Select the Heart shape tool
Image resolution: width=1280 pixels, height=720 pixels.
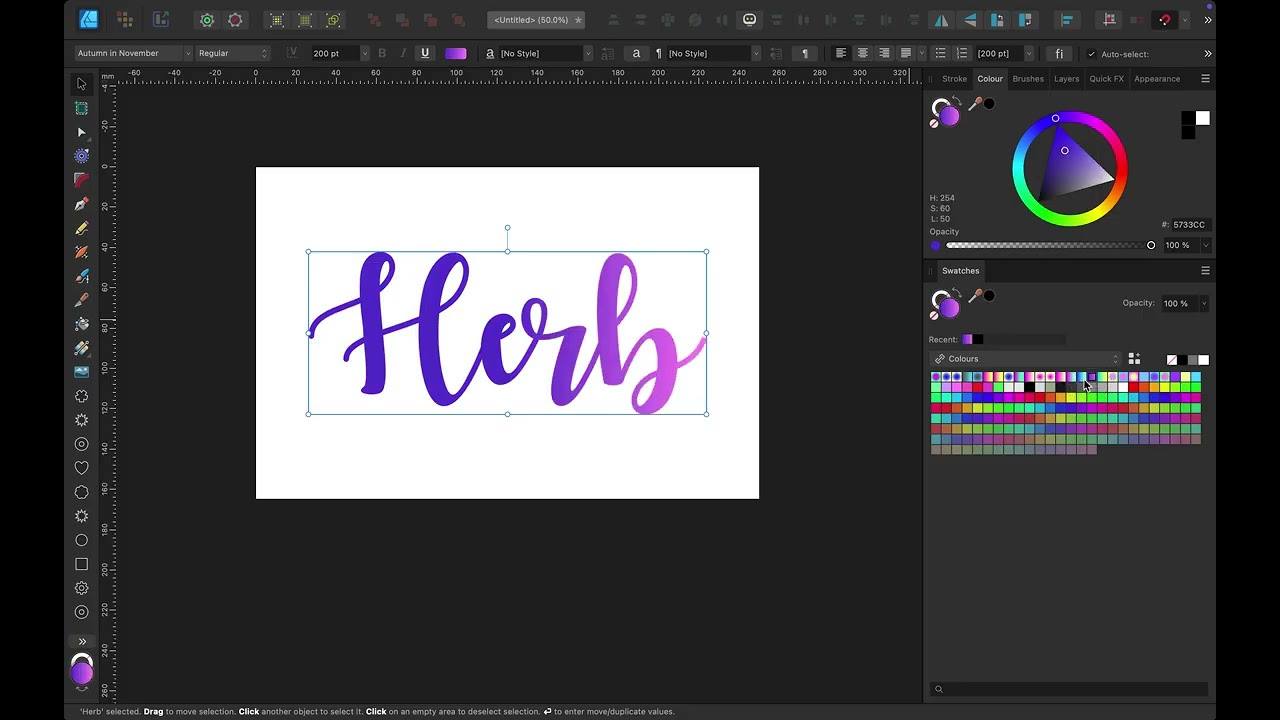click(82, 468)
